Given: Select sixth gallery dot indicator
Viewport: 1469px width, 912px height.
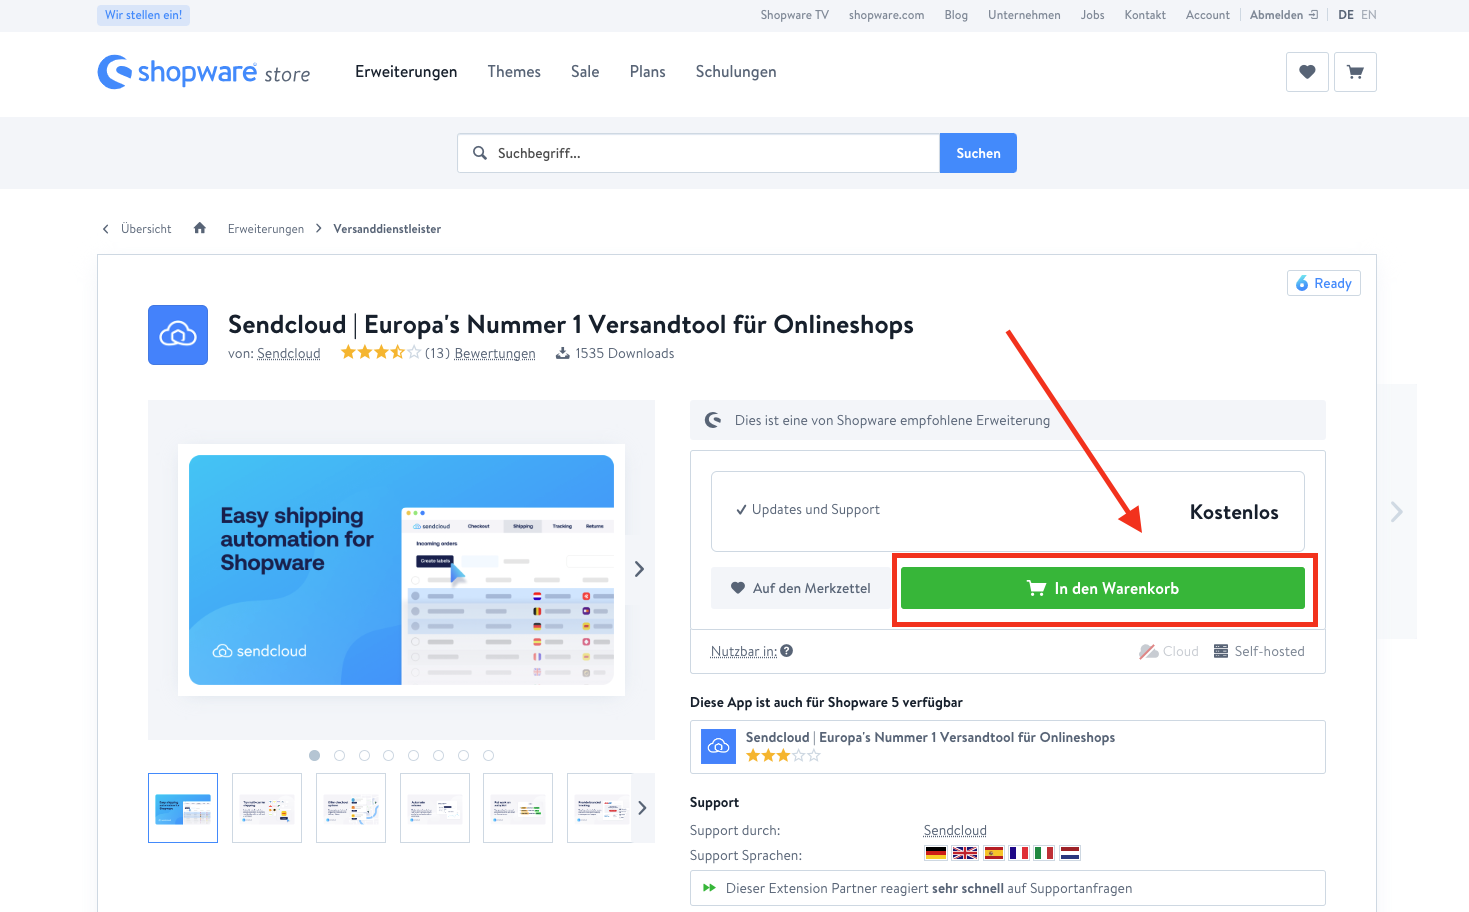Looking at the screenshot, I should [439, 756].
